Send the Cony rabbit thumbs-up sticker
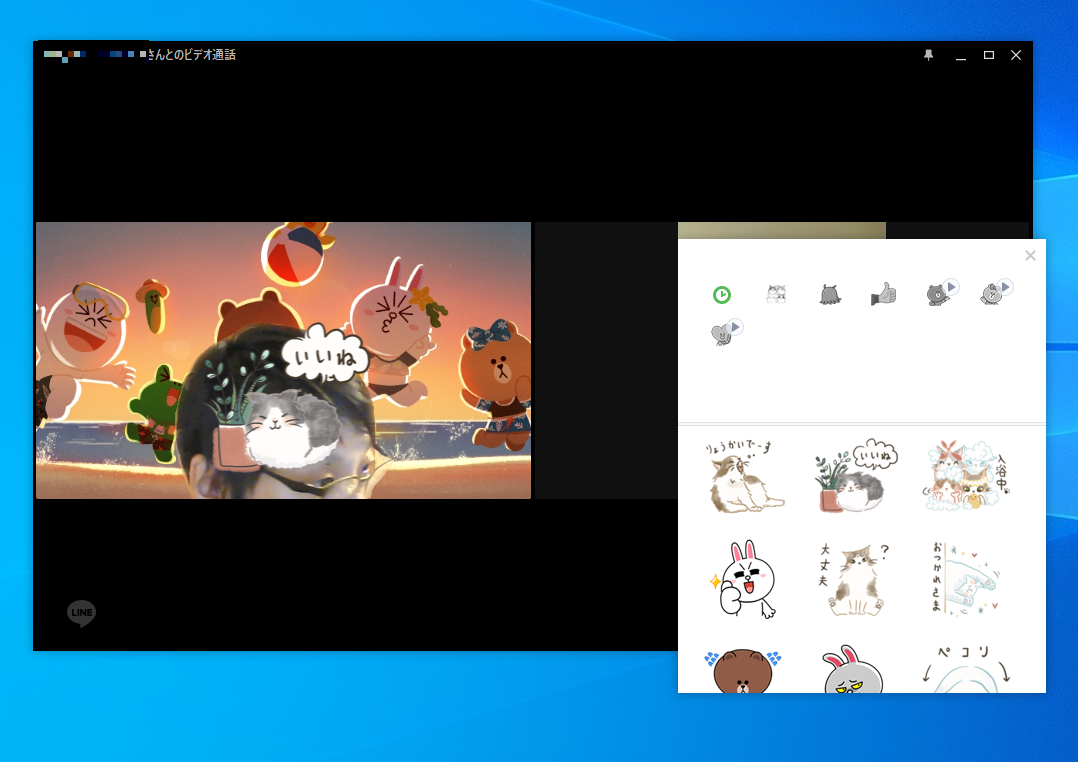Screen dimensions: 1078x762 tap(744, 579)
